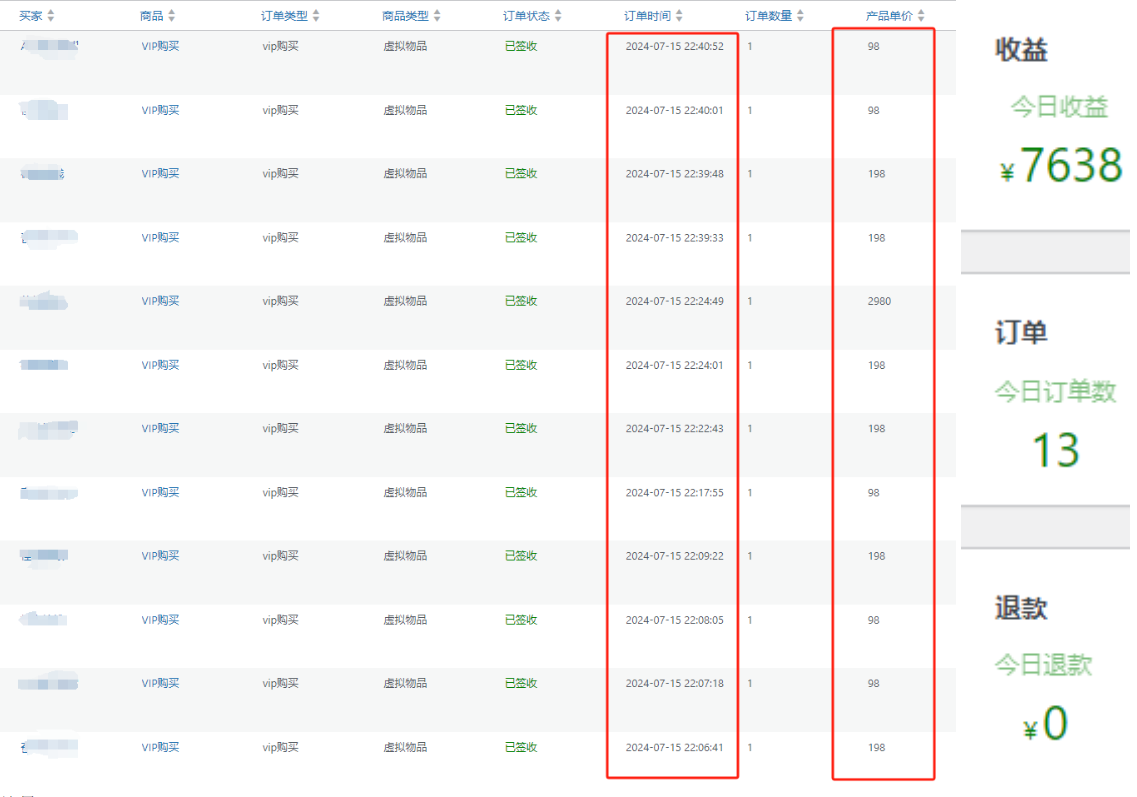Click VIP购买 link in the 22:06:41 order row
Viewport: 1137px width, 797px height.
click(x=160, y=747)
